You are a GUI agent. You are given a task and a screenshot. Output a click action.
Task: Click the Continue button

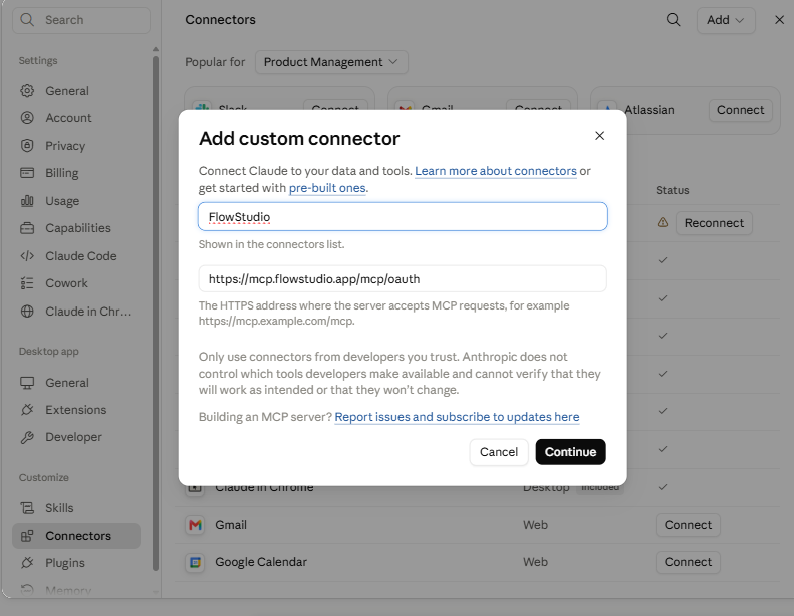tap(570, 452)
